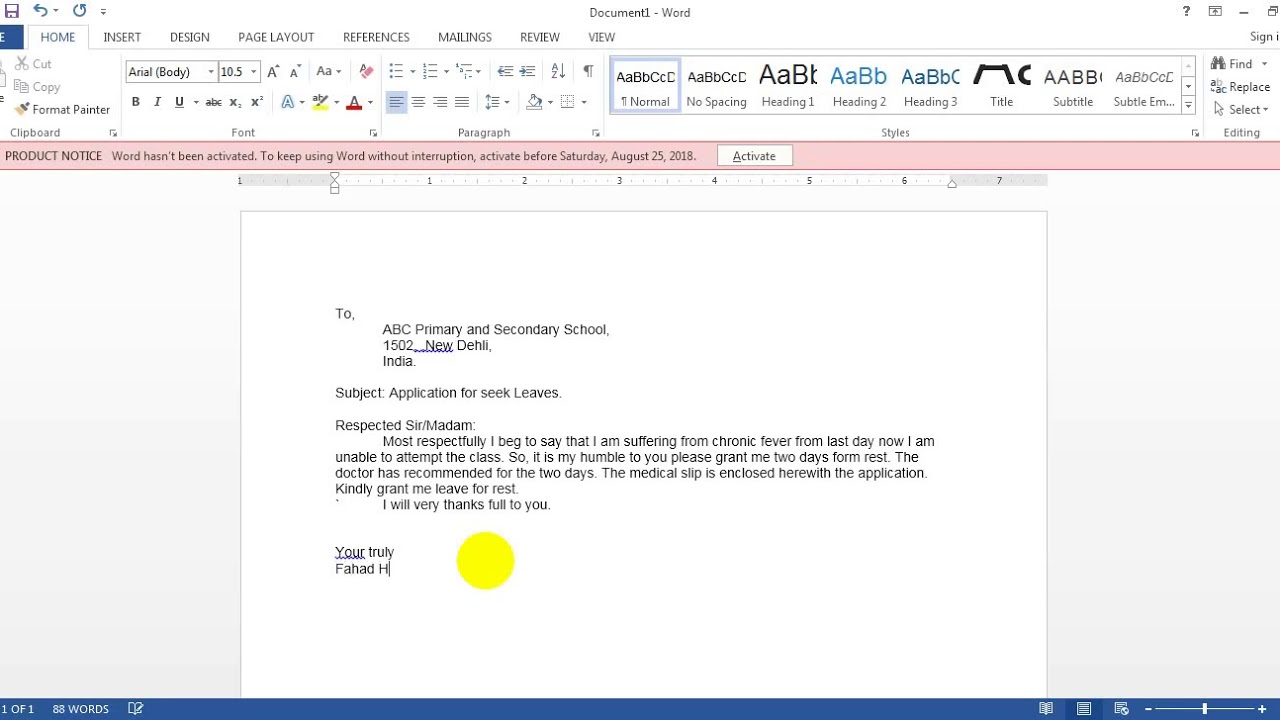Image resolution: width=1280 pixels, height=720 pixels.
Task: Open the font color dropdown arrow
Action: 369,102
